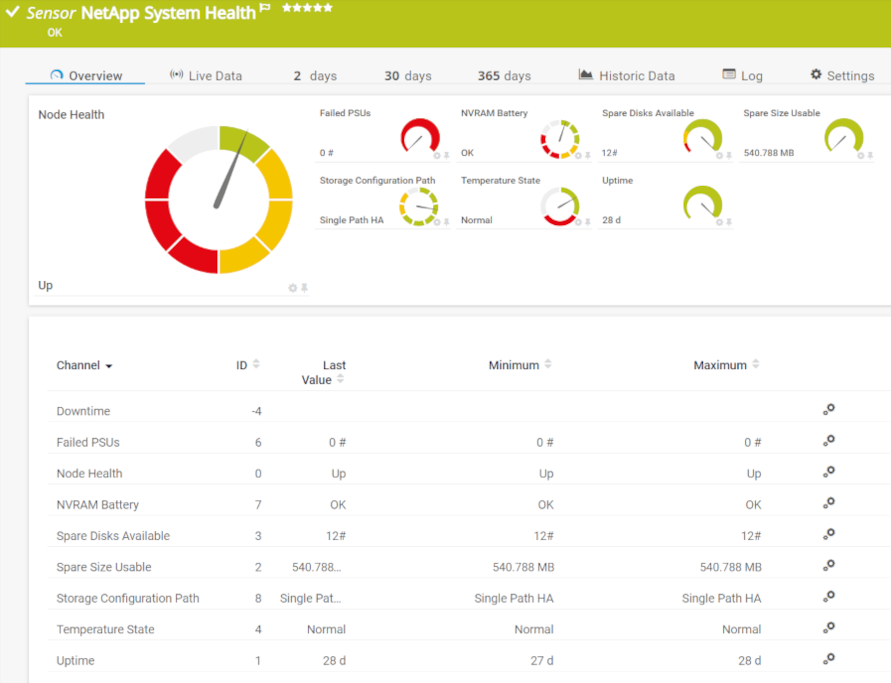Screen dimensions: 891x683
Task: Sort by the Maximum column arrows
Action: pyautogui.click(x=756, y=365)
